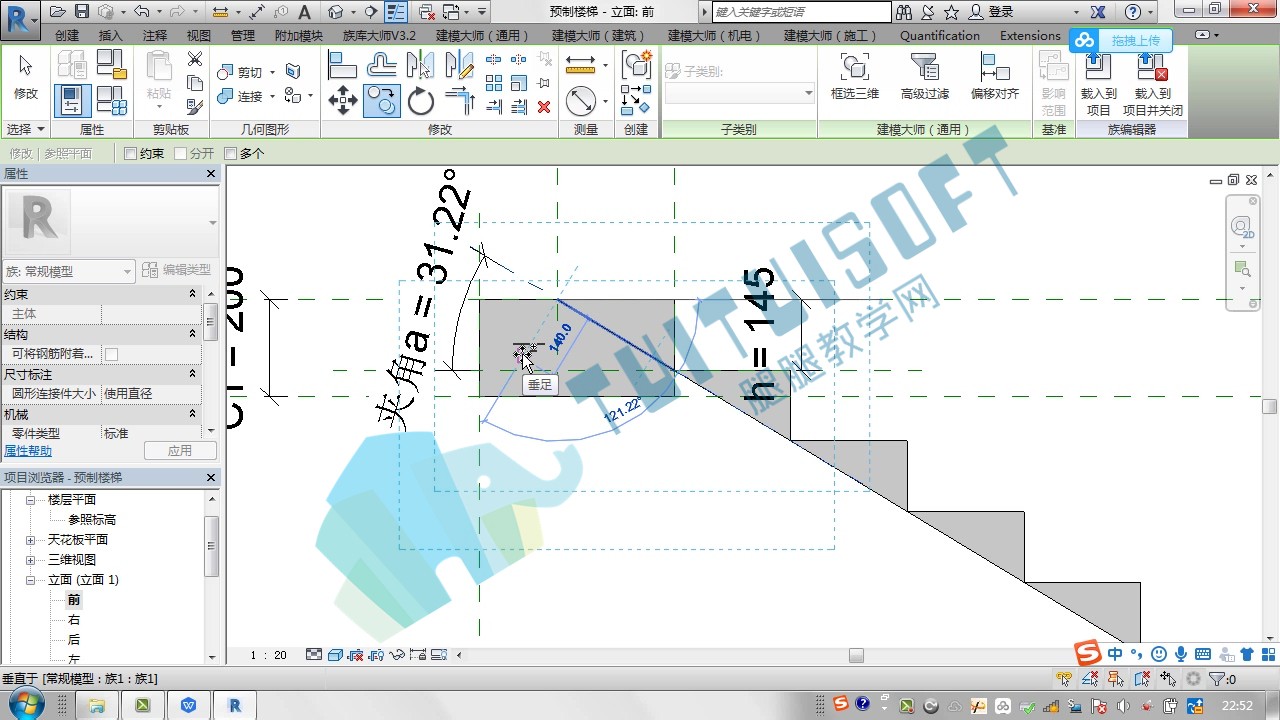Expand the 天花板平面 tree node
Screen dimensions: 1280x720
tap(30, 540)
